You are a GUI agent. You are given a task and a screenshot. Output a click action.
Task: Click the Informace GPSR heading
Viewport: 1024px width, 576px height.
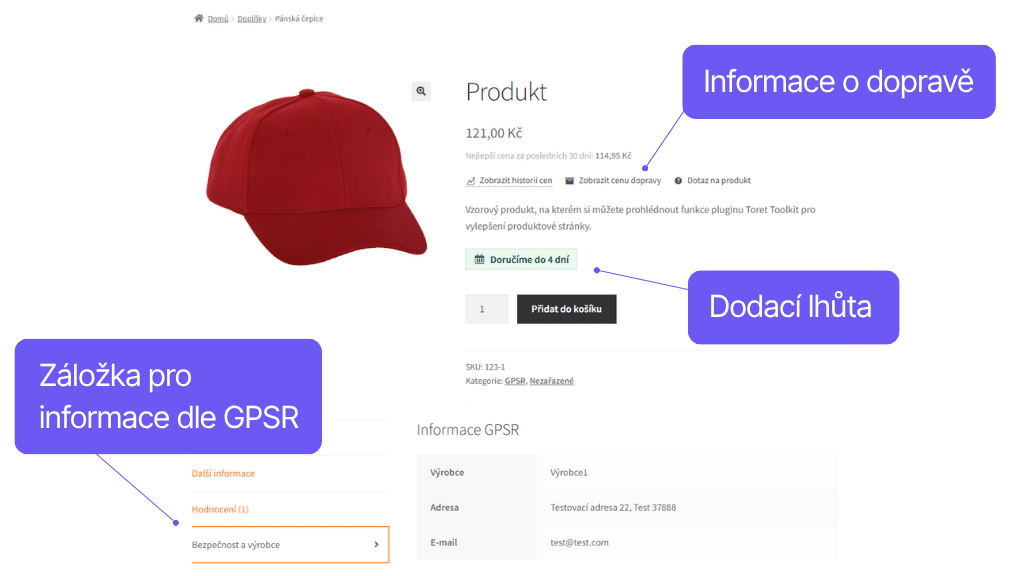(468, 430)
